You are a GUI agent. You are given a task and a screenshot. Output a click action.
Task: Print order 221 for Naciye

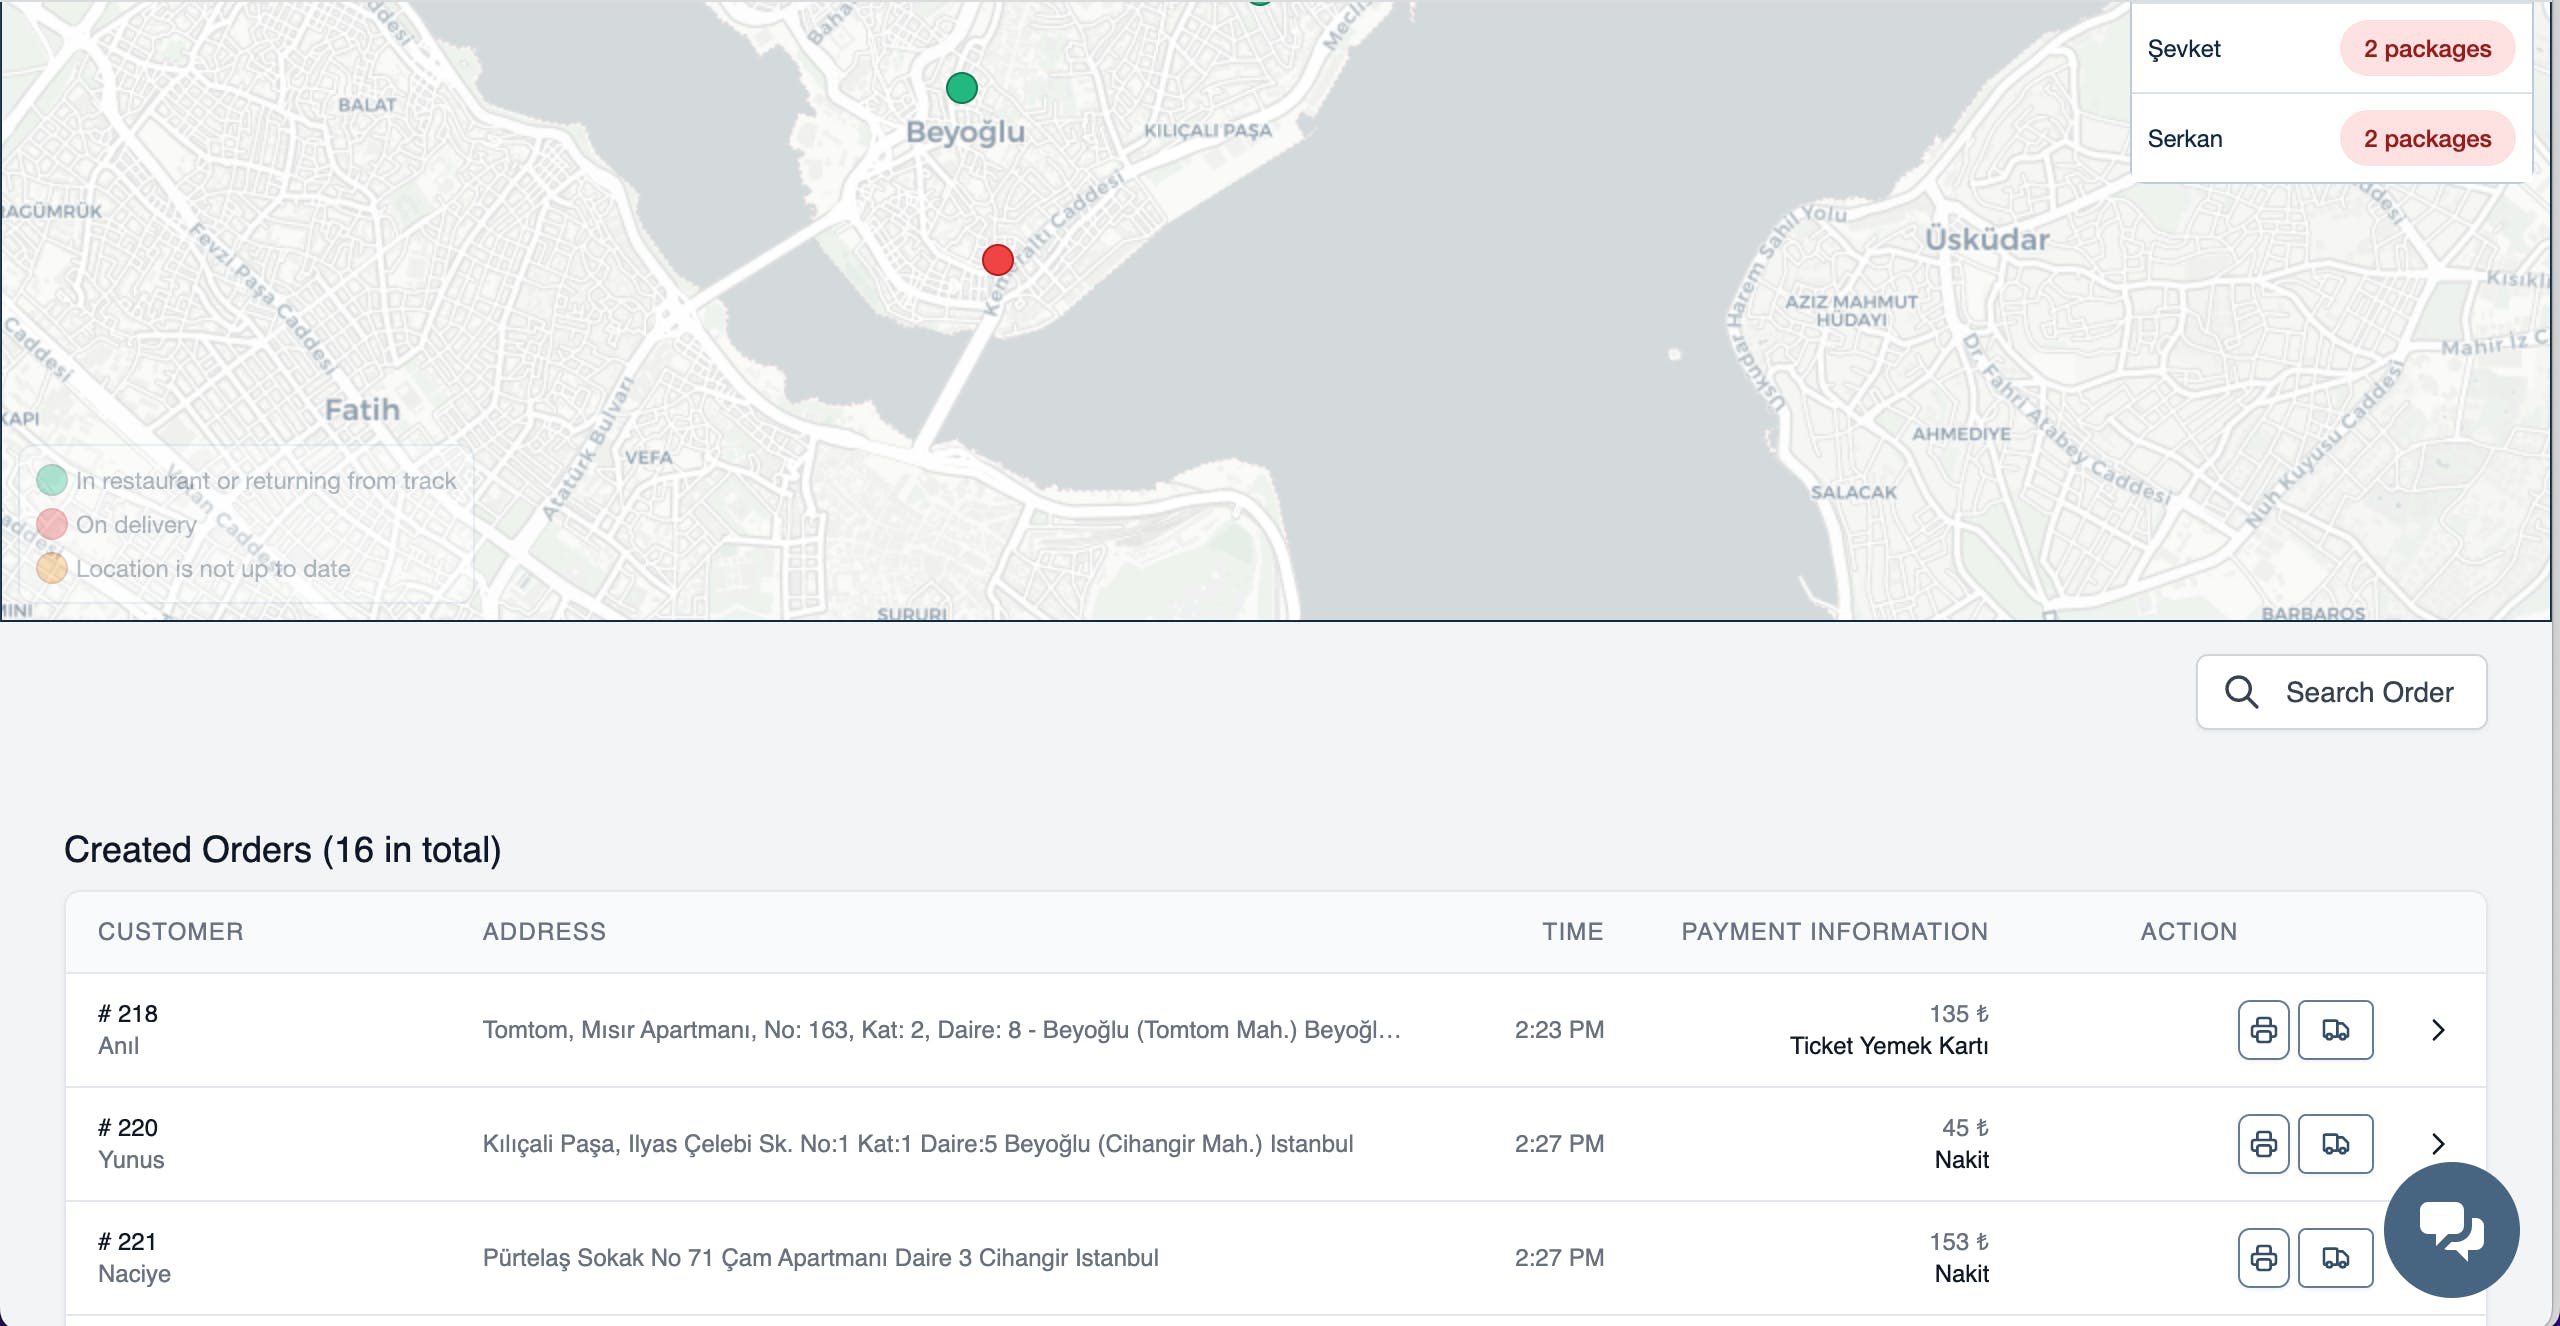2263,1257
